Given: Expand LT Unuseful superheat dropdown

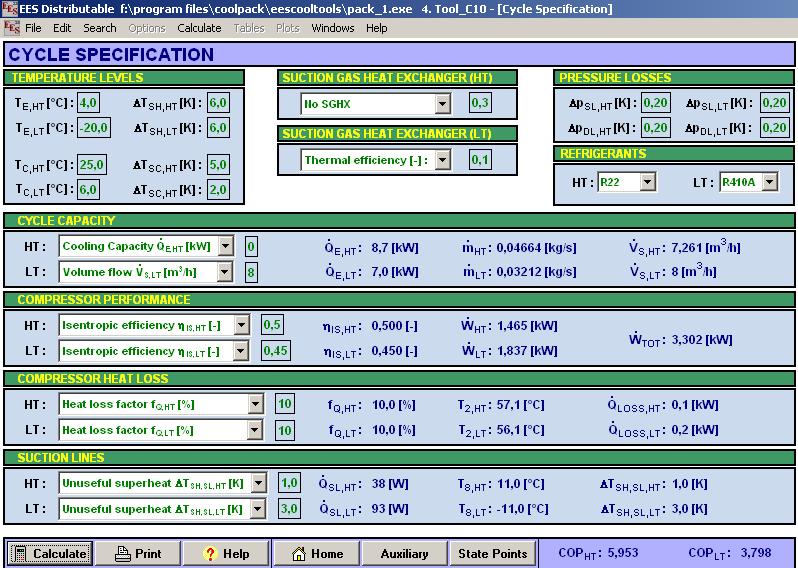Looking at the screenshot, I should (258, 508).
